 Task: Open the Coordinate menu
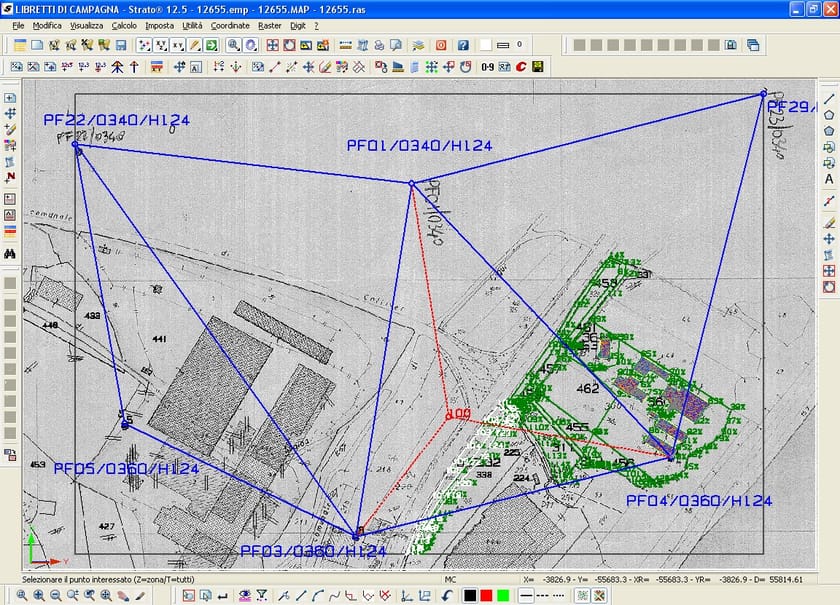[x=230, y=26]
